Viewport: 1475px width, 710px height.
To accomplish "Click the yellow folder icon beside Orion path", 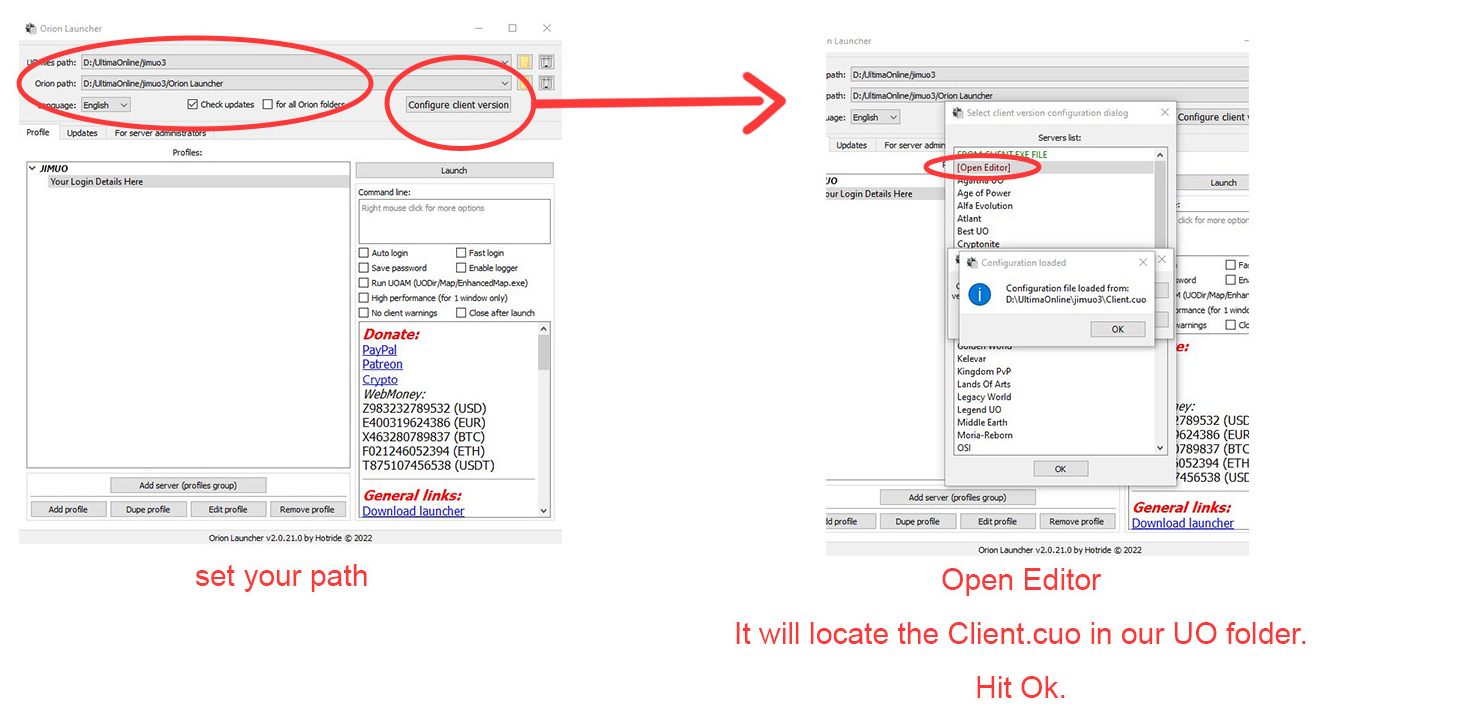I will click(525, 84).
